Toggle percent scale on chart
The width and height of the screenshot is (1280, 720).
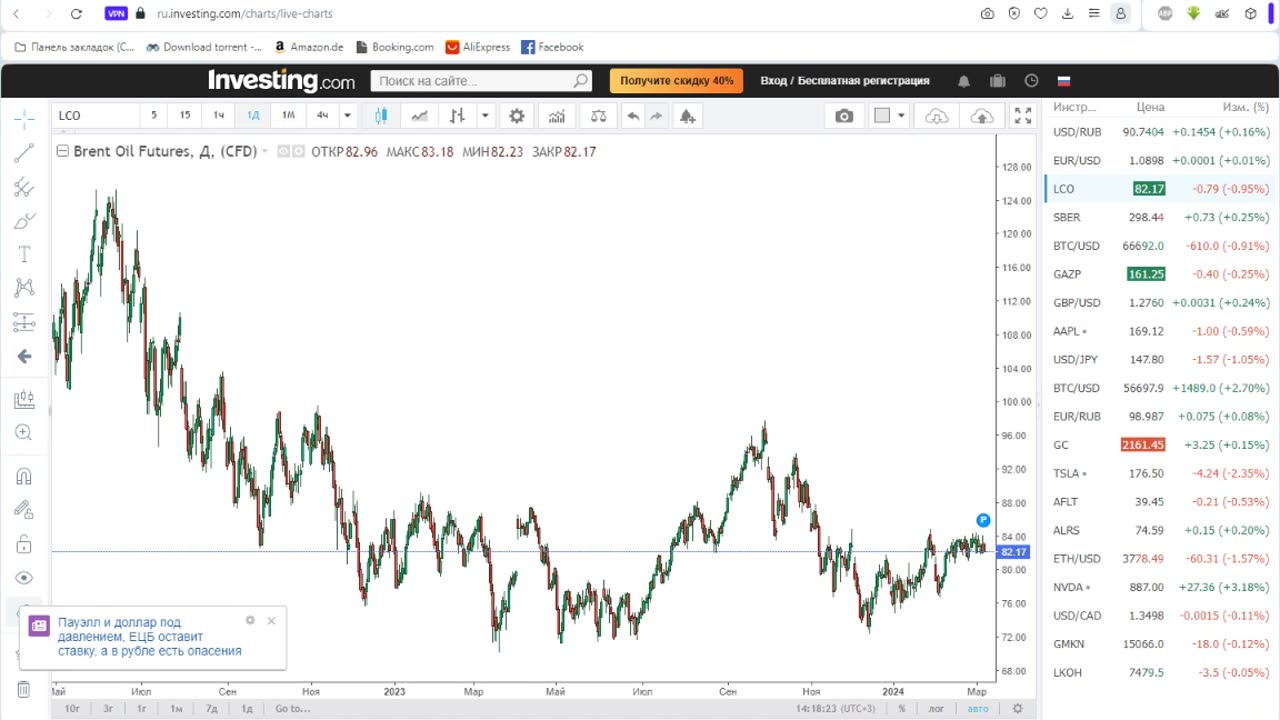point(902,709)
